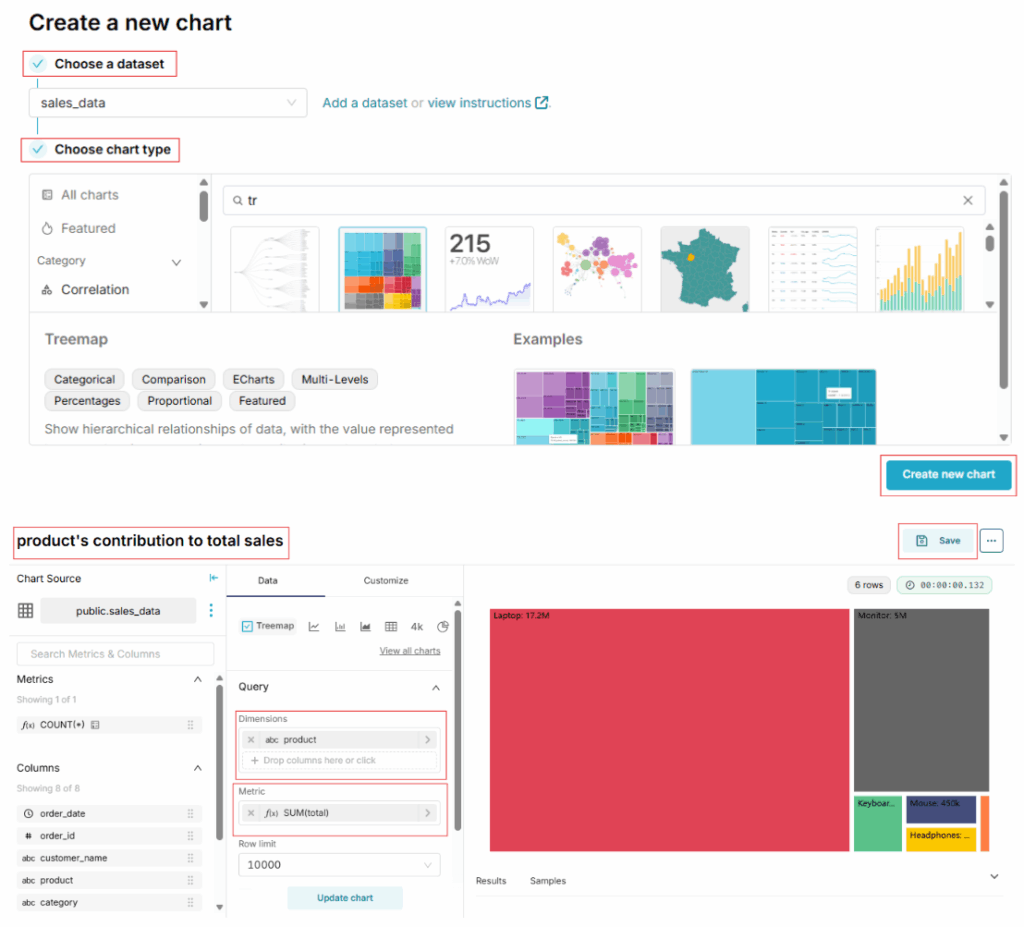Open the View all charts link
1024x927 pixels.
point(409,651)
